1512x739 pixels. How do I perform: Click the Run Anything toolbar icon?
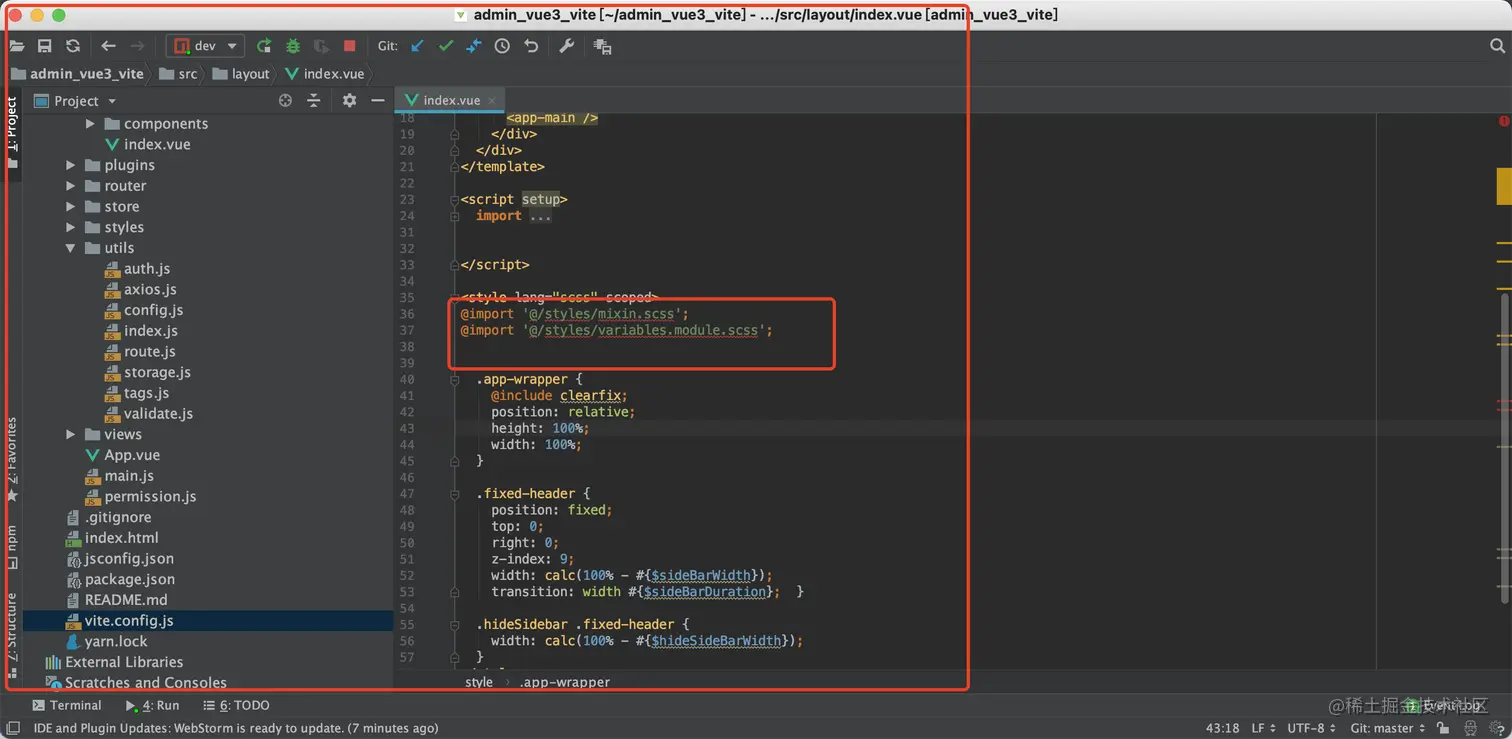602,46
